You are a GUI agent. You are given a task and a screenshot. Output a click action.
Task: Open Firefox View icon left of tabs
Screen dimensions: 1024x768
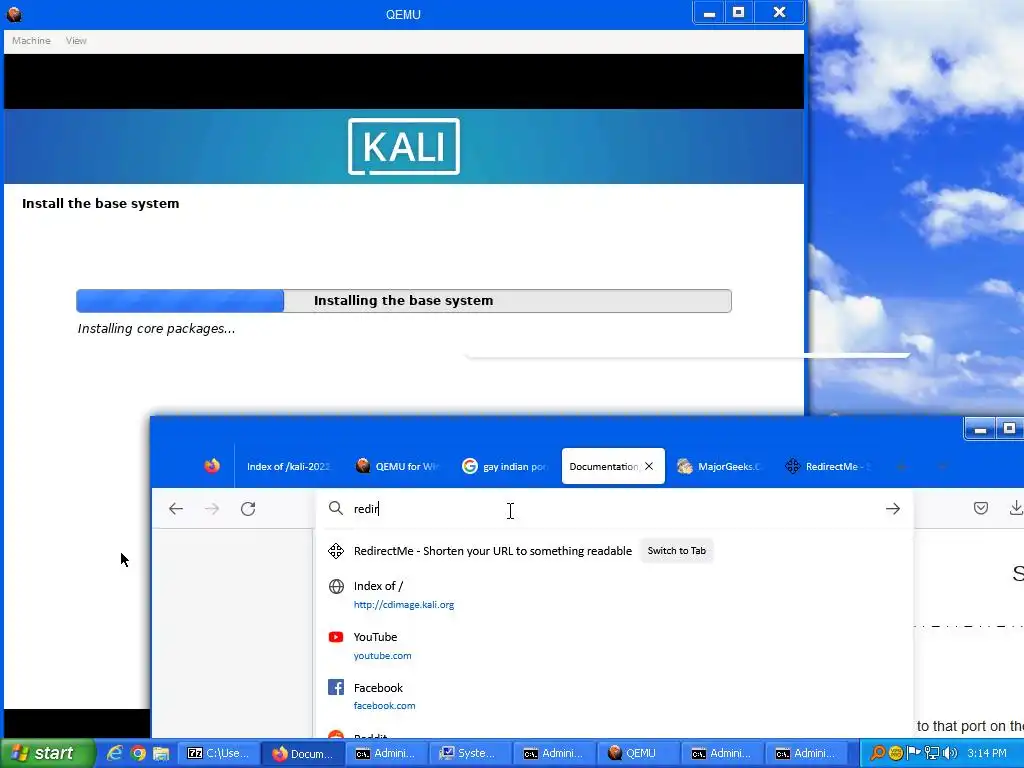pos(212,466)
